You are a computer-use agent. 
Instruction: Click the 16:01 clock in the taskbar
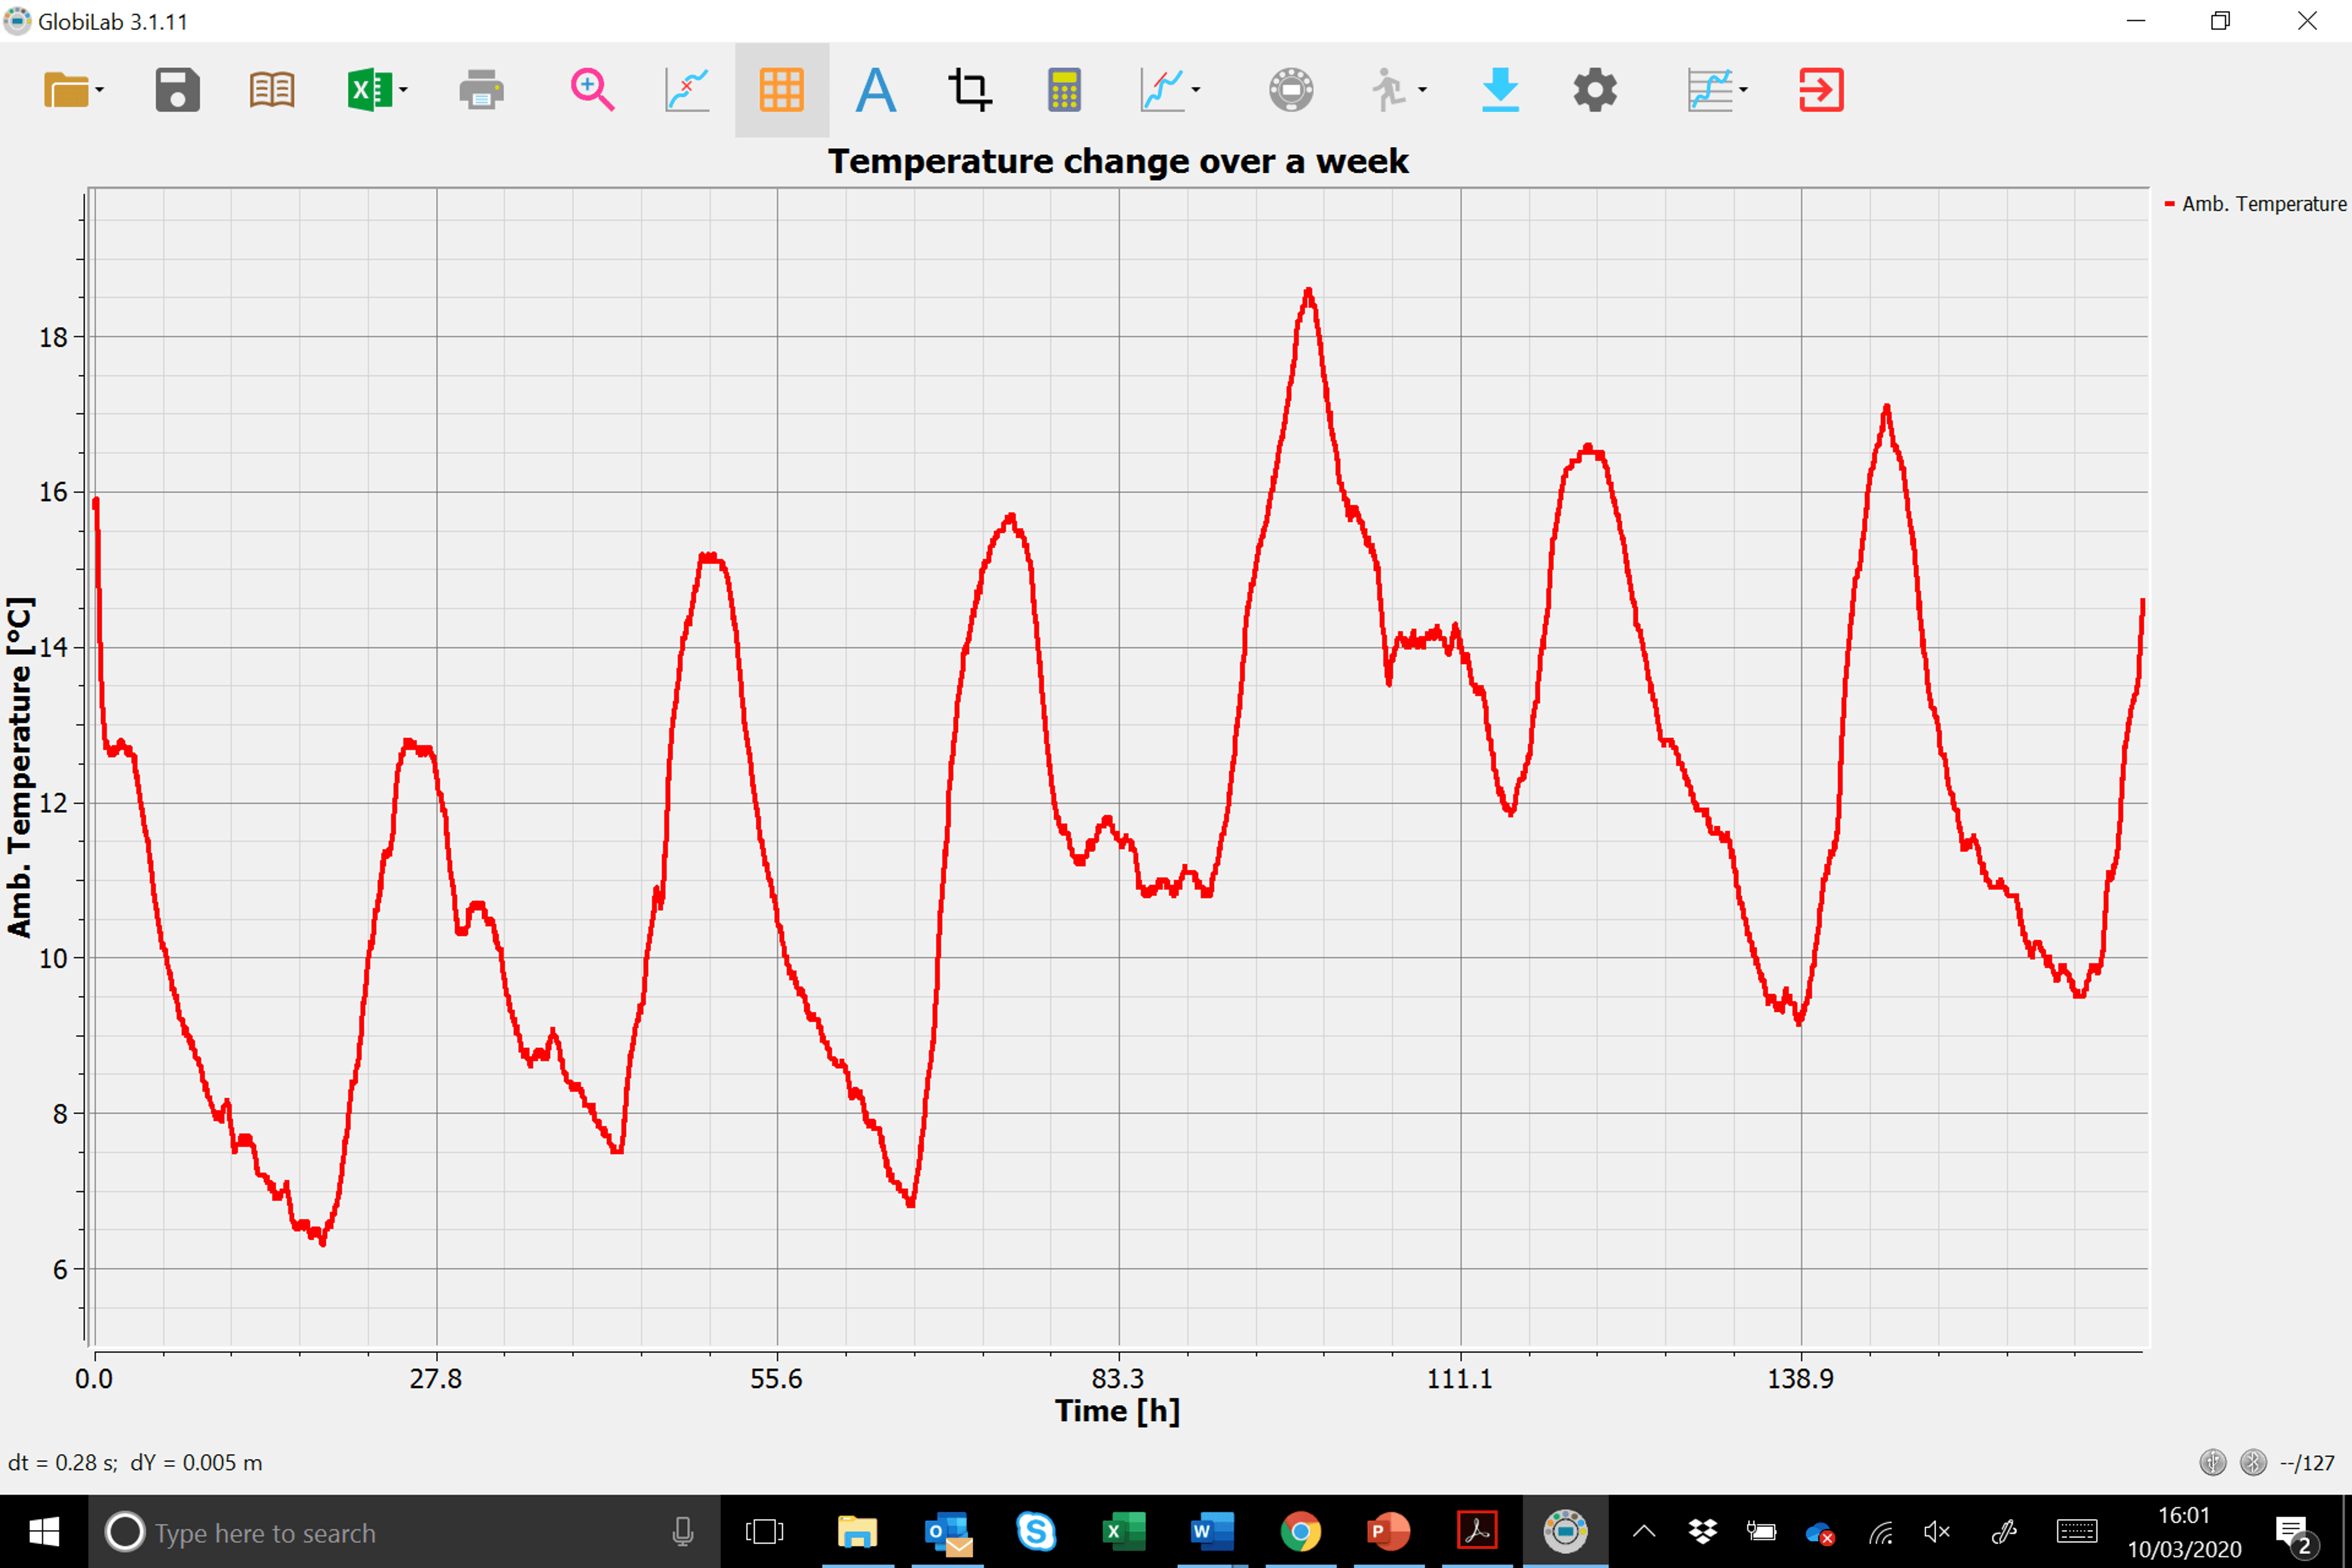2183,1516
